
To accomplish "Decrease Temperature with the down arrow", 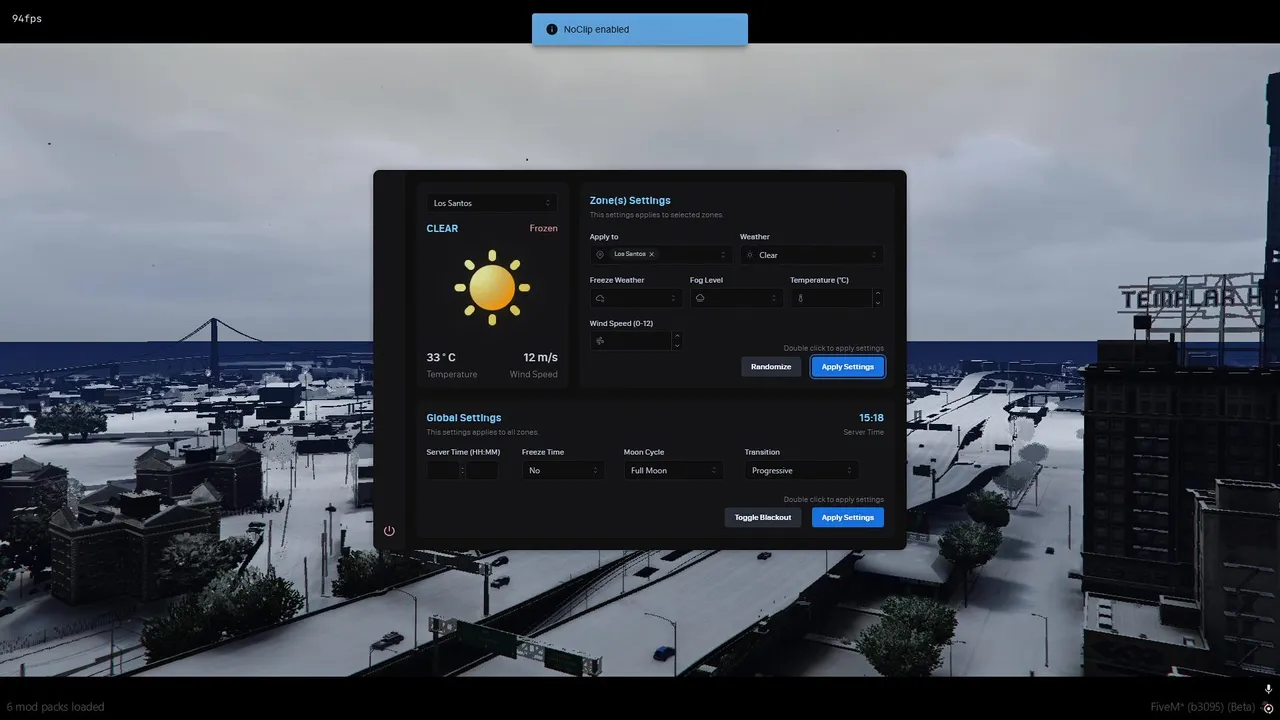I will pos(877,303).
